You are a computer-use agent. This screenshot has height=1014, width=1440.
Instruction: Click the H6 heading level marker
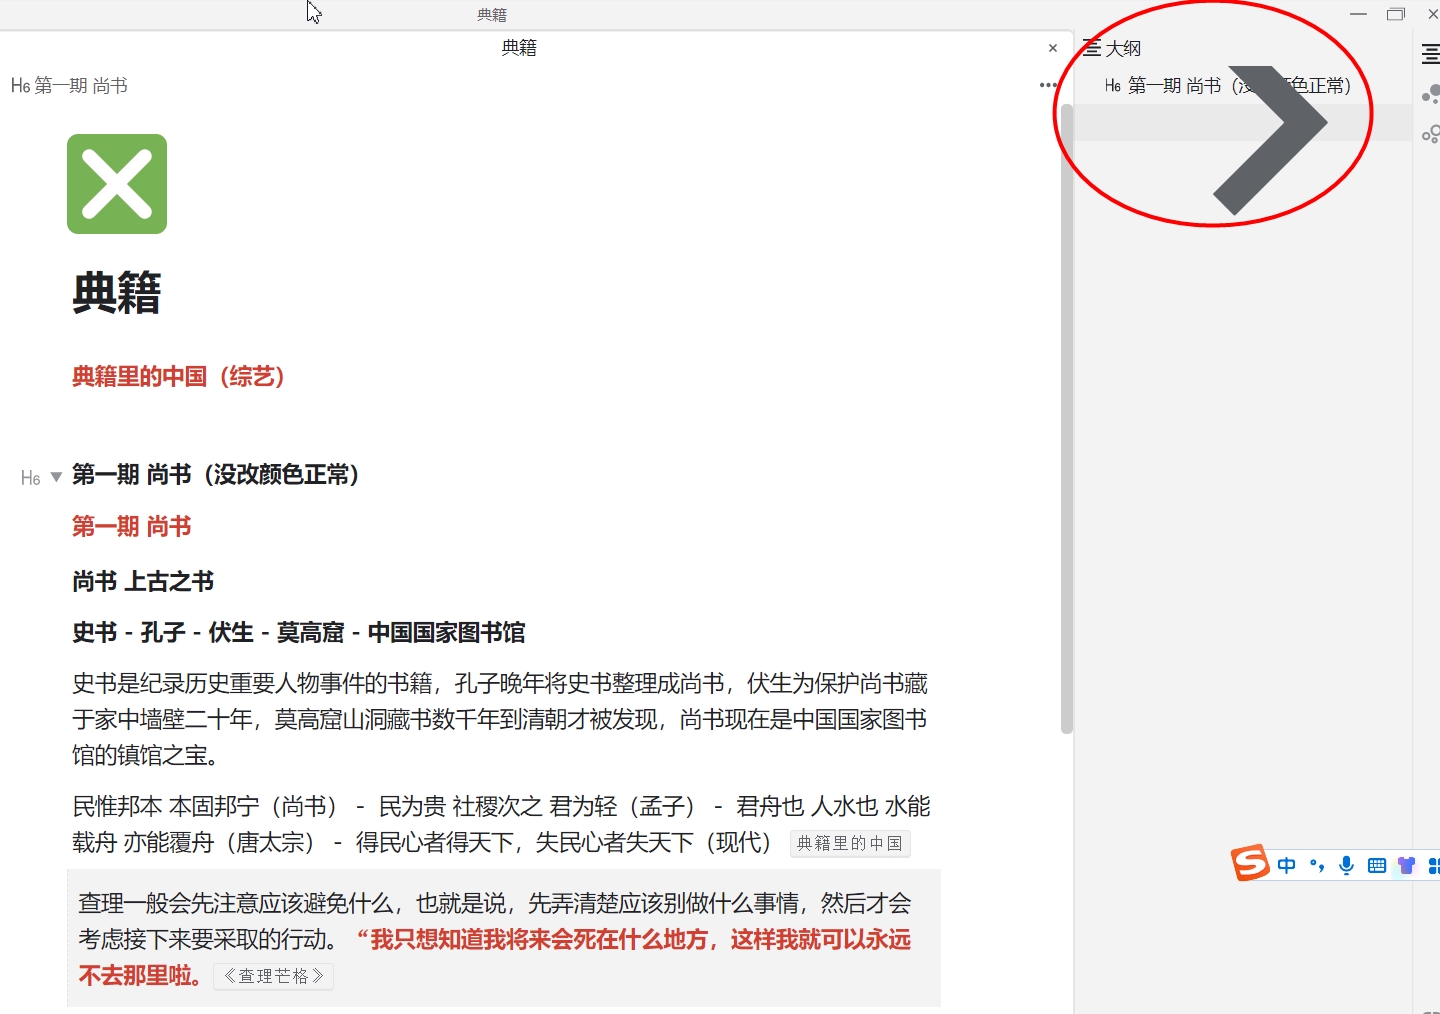pos(31,478)
